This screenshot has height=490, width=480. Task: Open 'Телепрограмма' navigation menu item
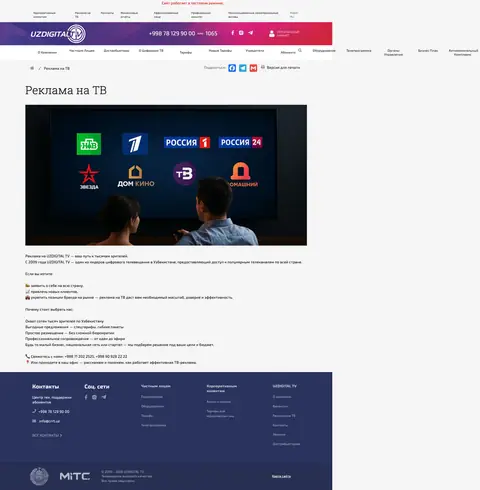click(359, 51)
